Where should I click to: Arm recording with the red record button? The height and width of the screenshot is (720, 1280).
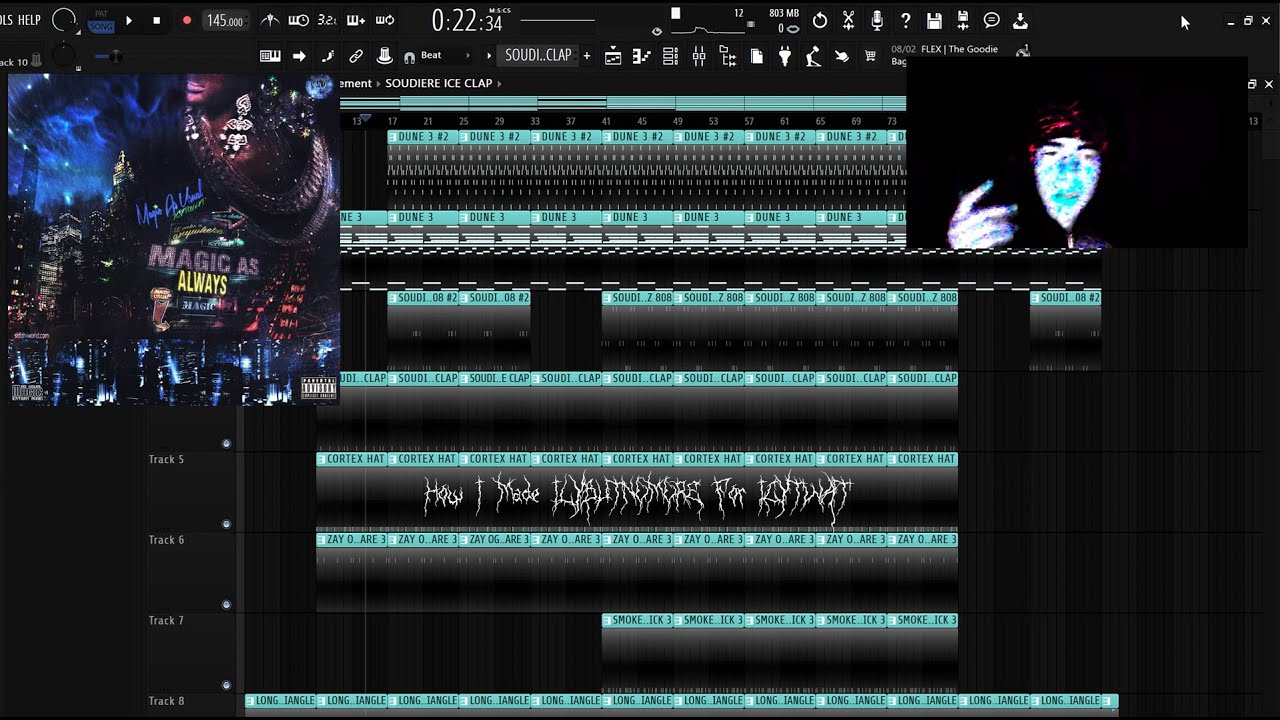[x=186, y=20]
